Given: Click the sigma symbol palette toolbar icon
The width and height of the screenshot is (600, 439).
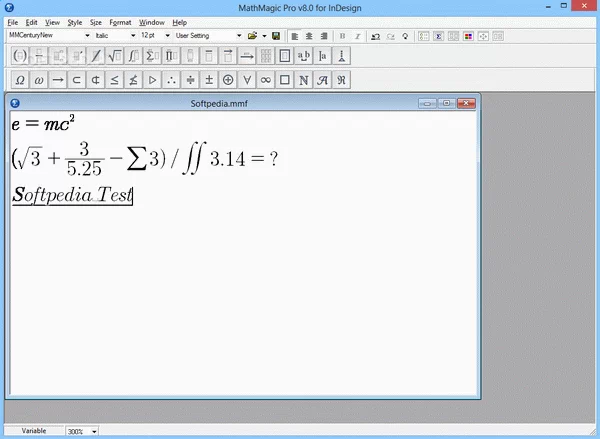Looking at the screenshot, I should [x=438, y=36].
